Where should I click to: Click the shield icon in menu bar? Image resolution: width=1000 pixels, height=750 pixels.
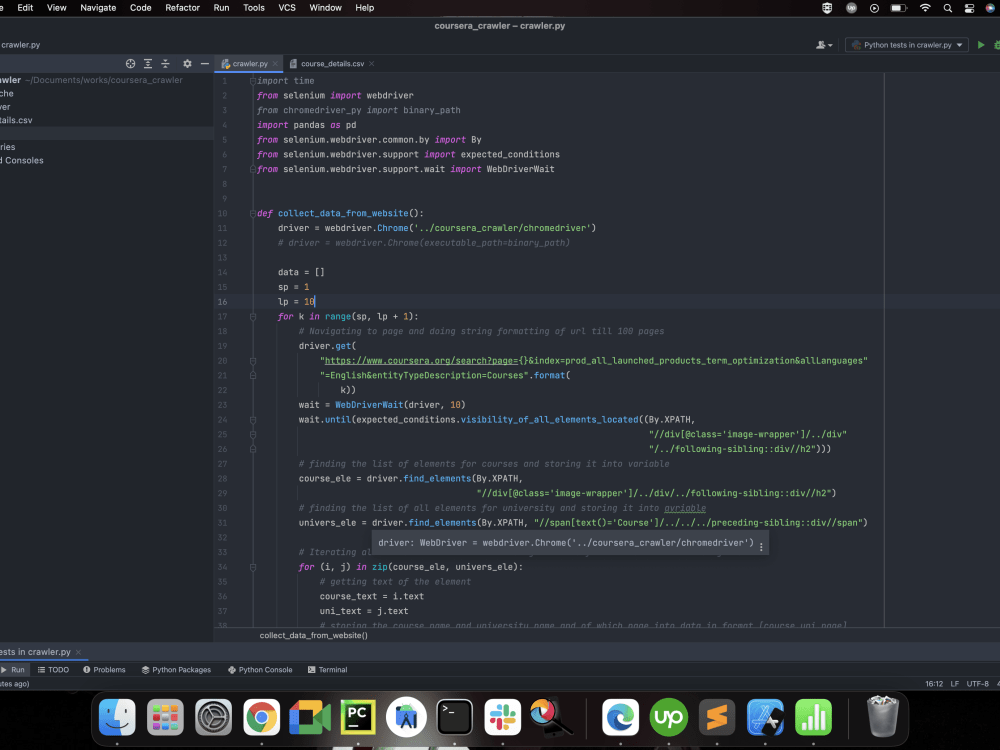click(x=827, y=8)
